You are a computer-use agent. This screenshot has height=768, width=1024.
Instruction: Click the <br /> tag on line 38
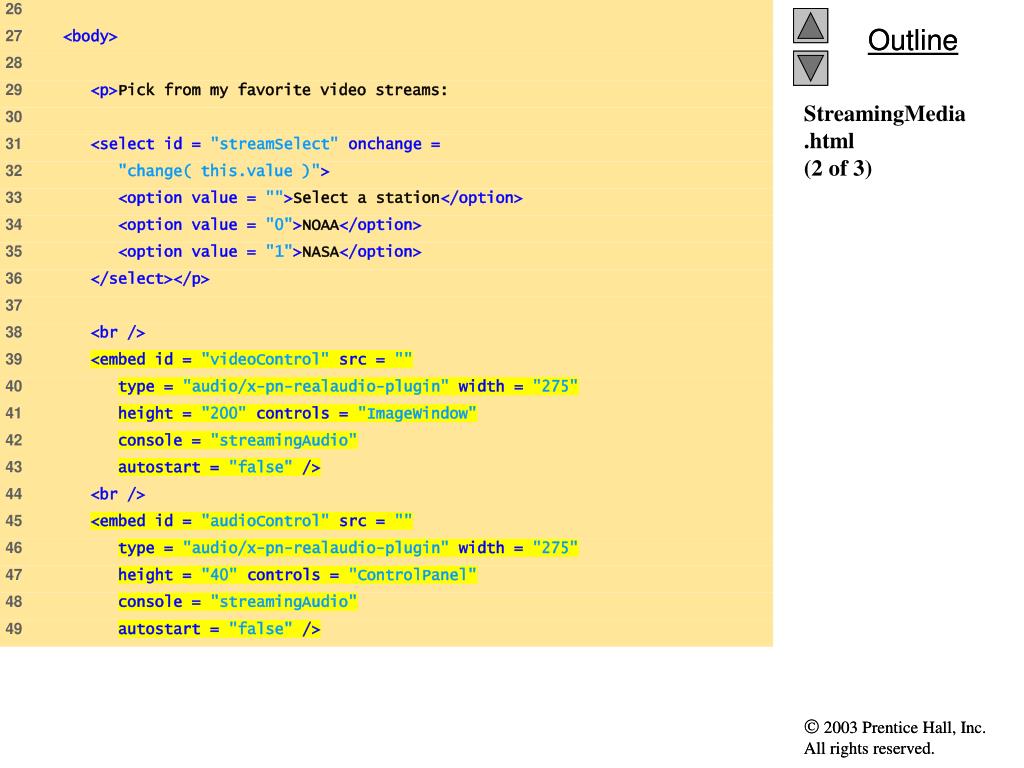coord(118,332)
